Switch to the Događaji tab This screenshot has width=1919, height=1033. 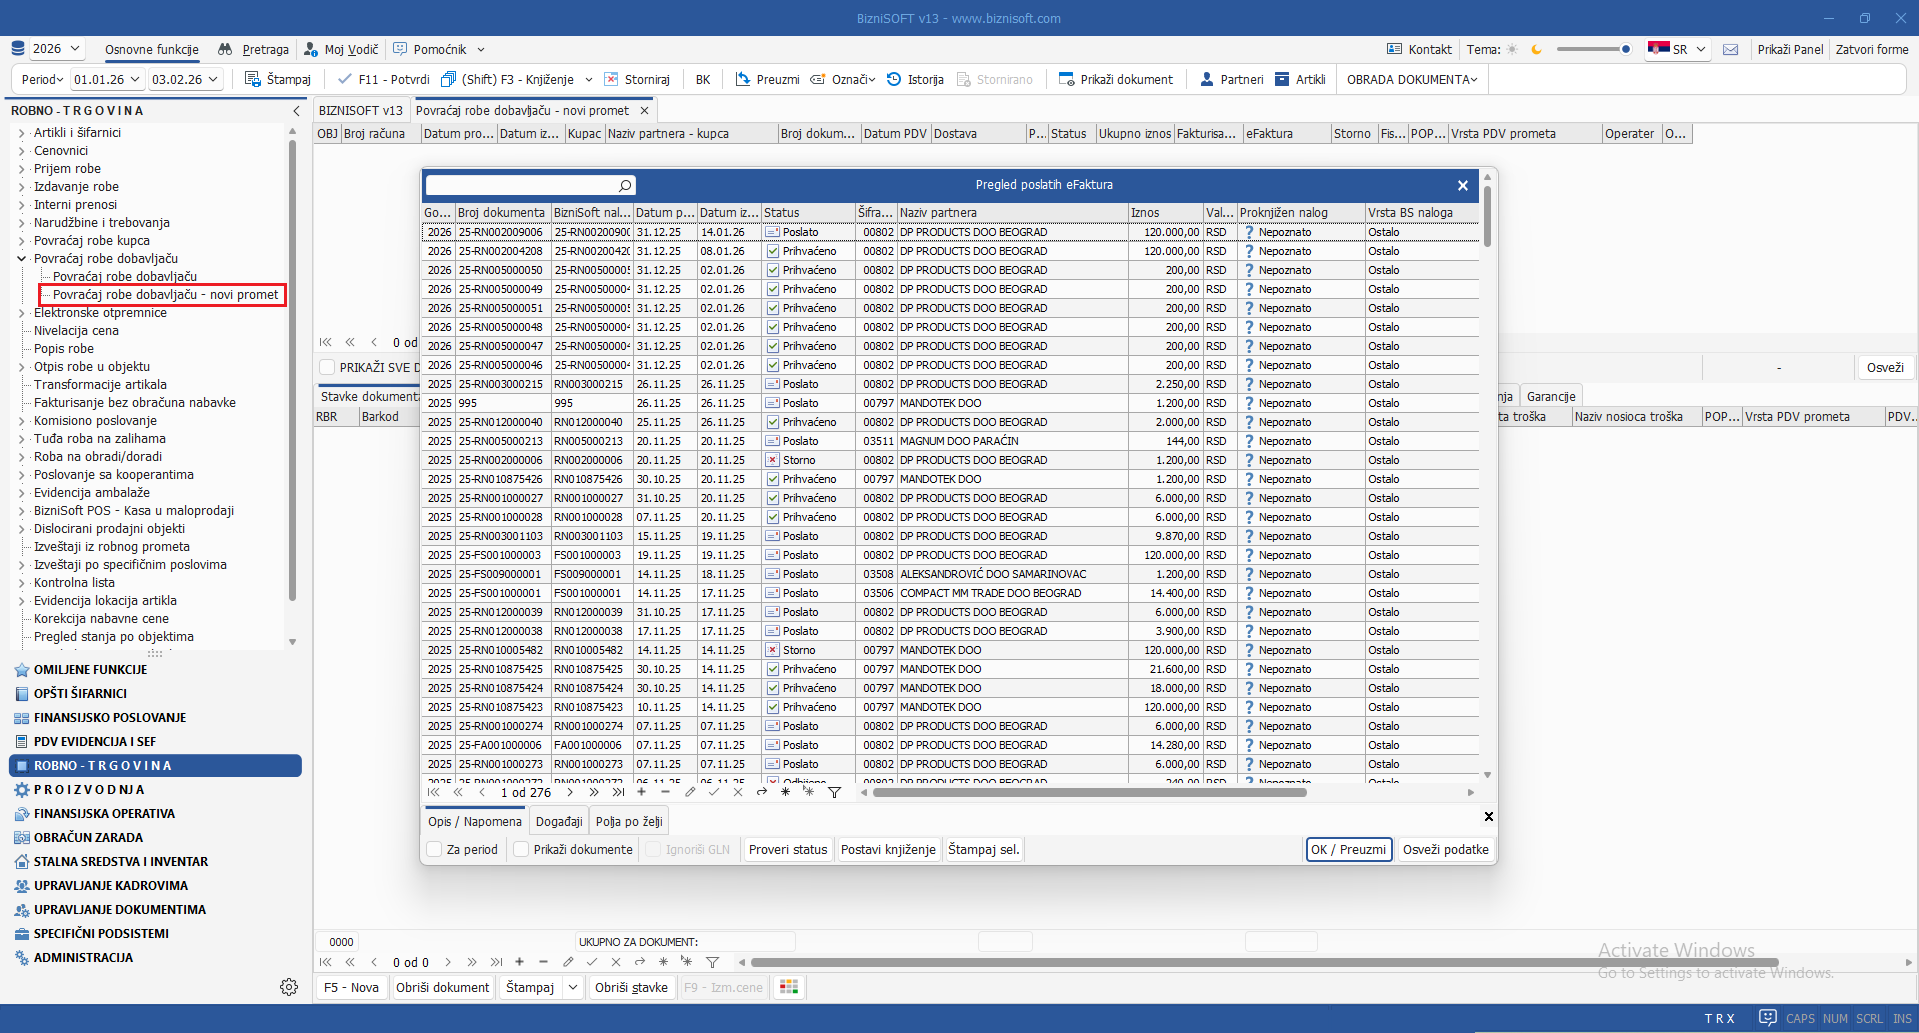pos(559,821)
